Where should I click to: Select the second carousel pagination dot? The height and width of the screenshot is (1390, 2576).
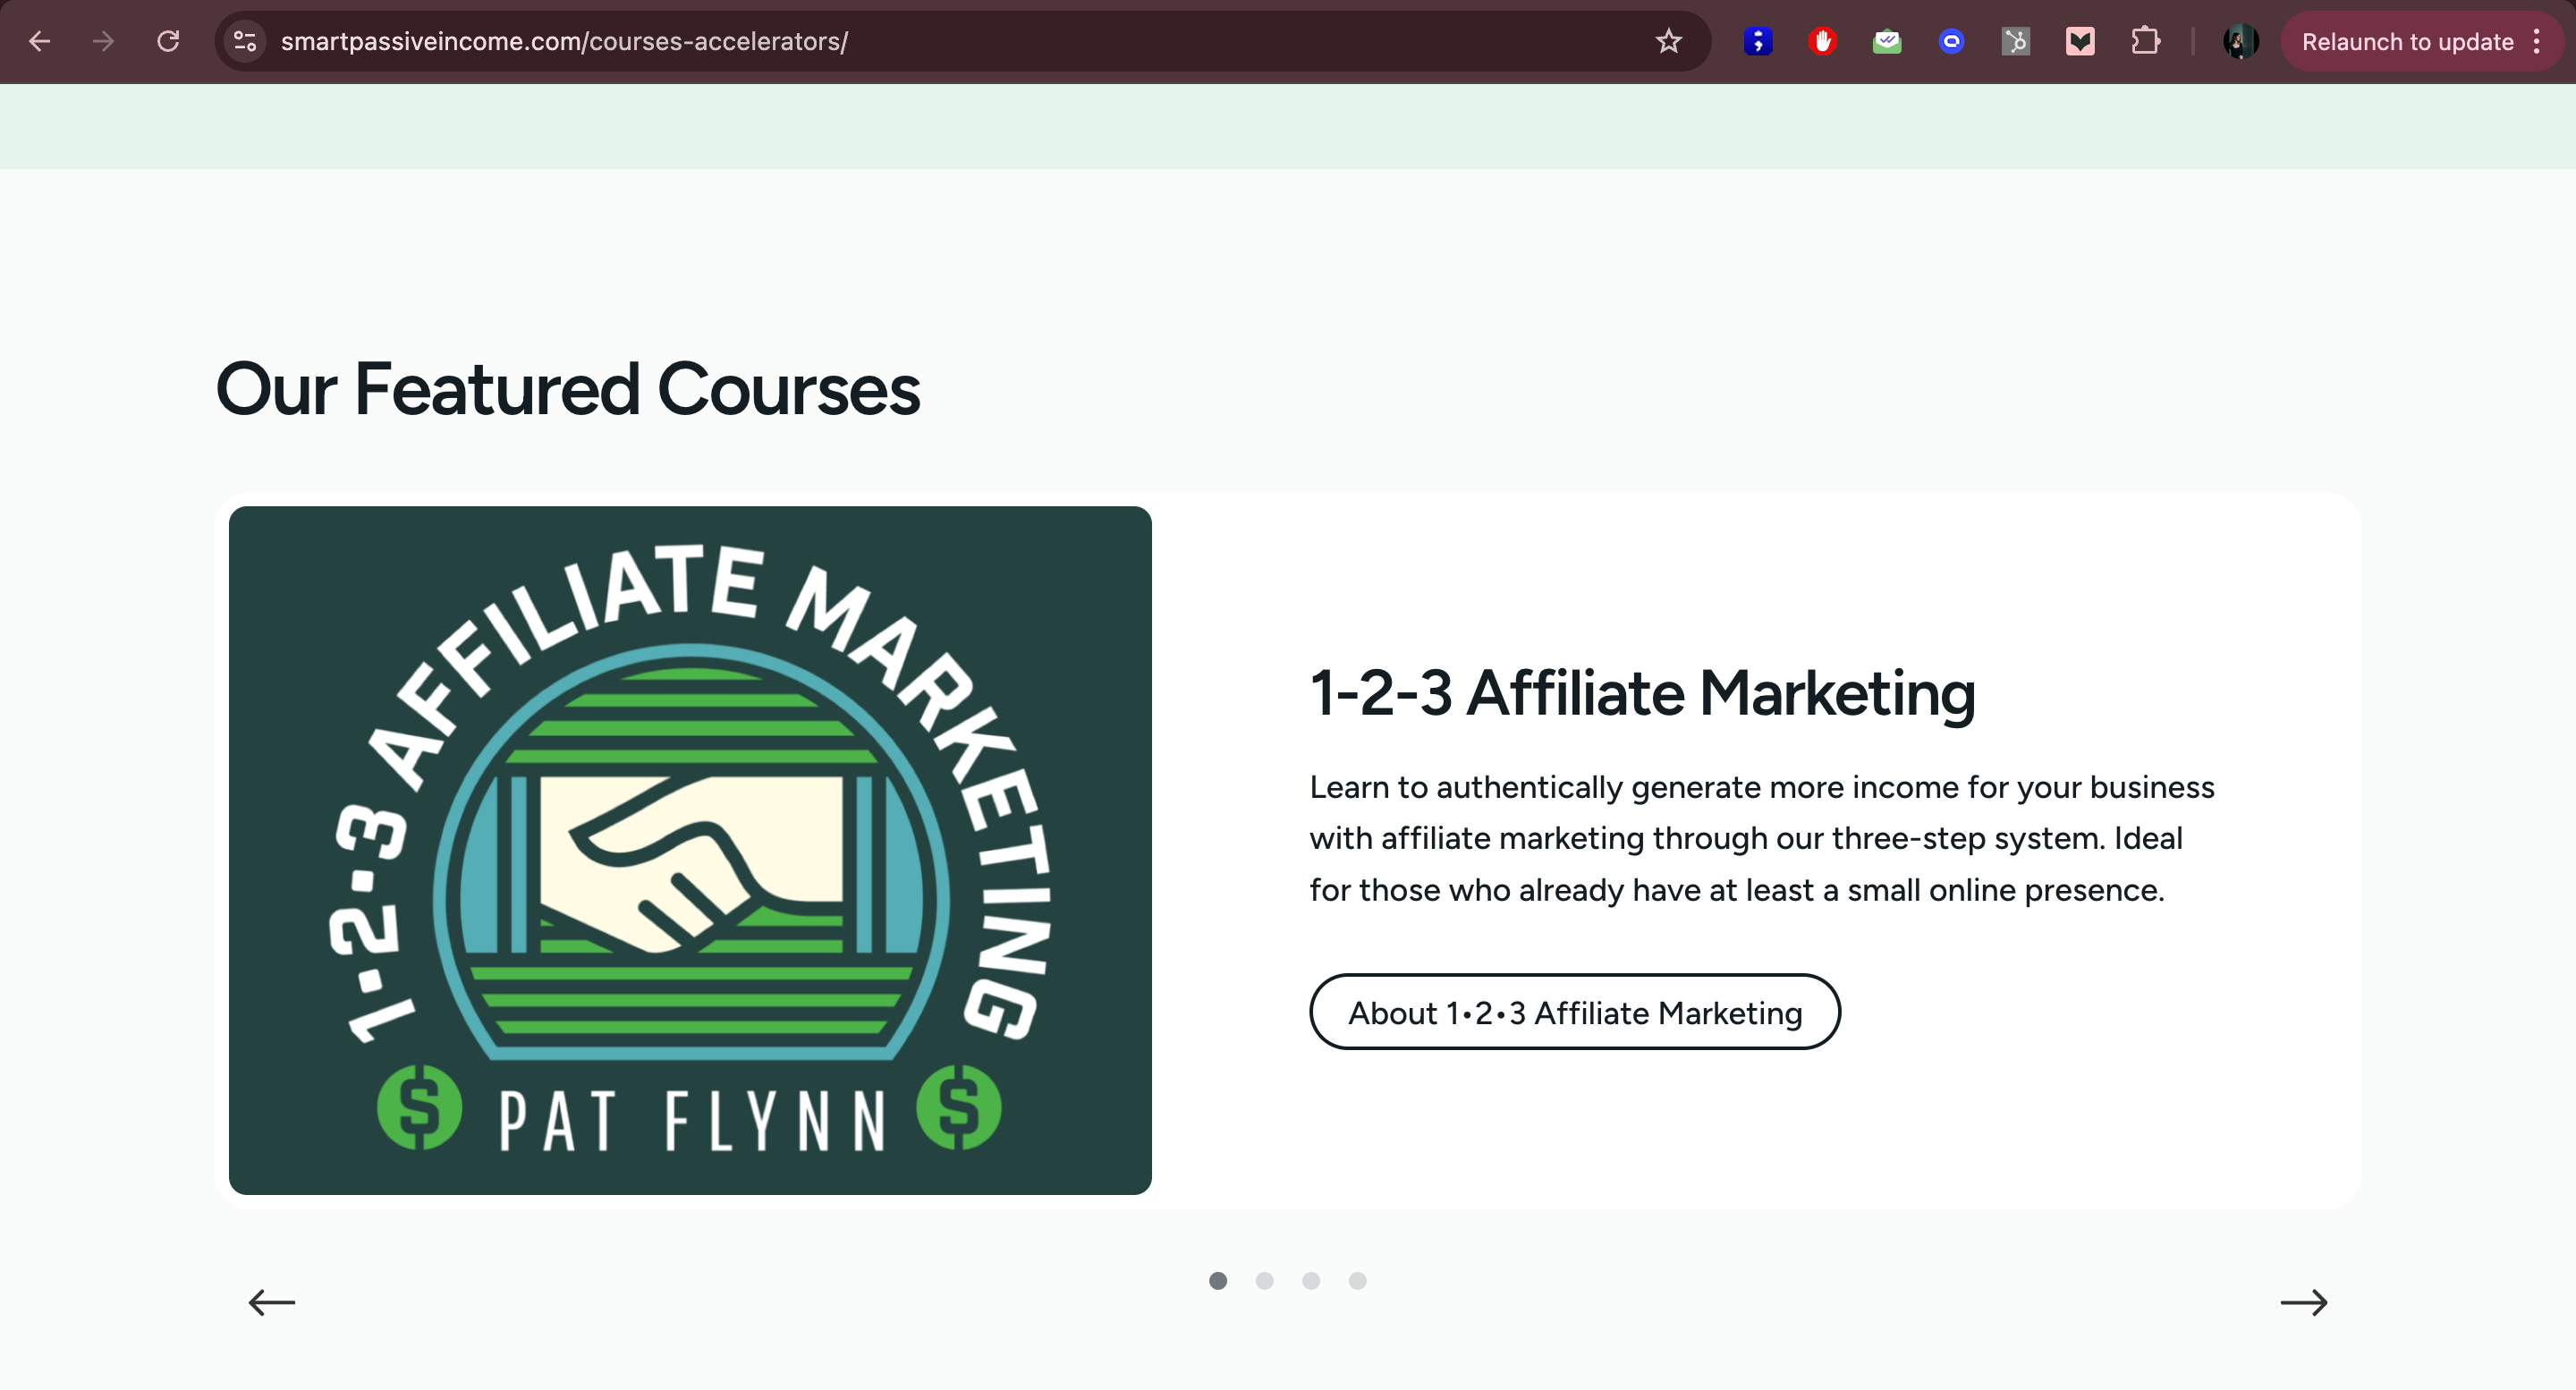(x=1264, y=1281)
